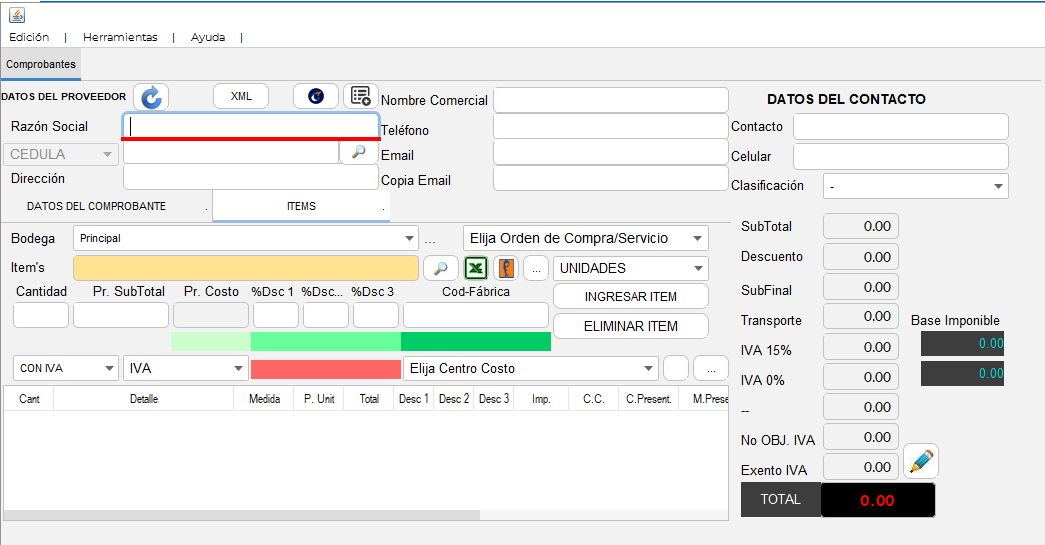
Task: Click the magnifier search icon beside Item's field
Action: click(x=441, y=268)
